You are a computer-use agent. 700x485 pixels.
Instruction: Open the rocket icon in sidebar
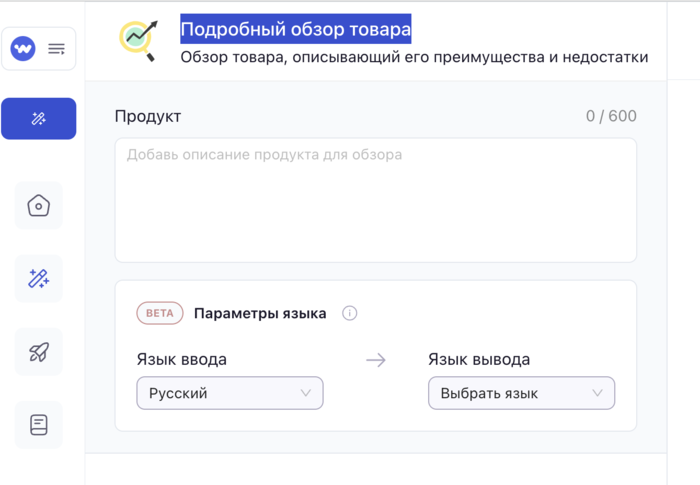(39, 352)
